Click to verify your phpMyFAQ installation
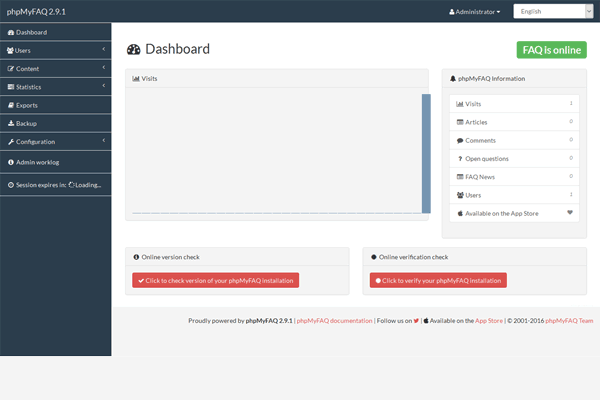This screenshot has height=400, width=600. 438,280
